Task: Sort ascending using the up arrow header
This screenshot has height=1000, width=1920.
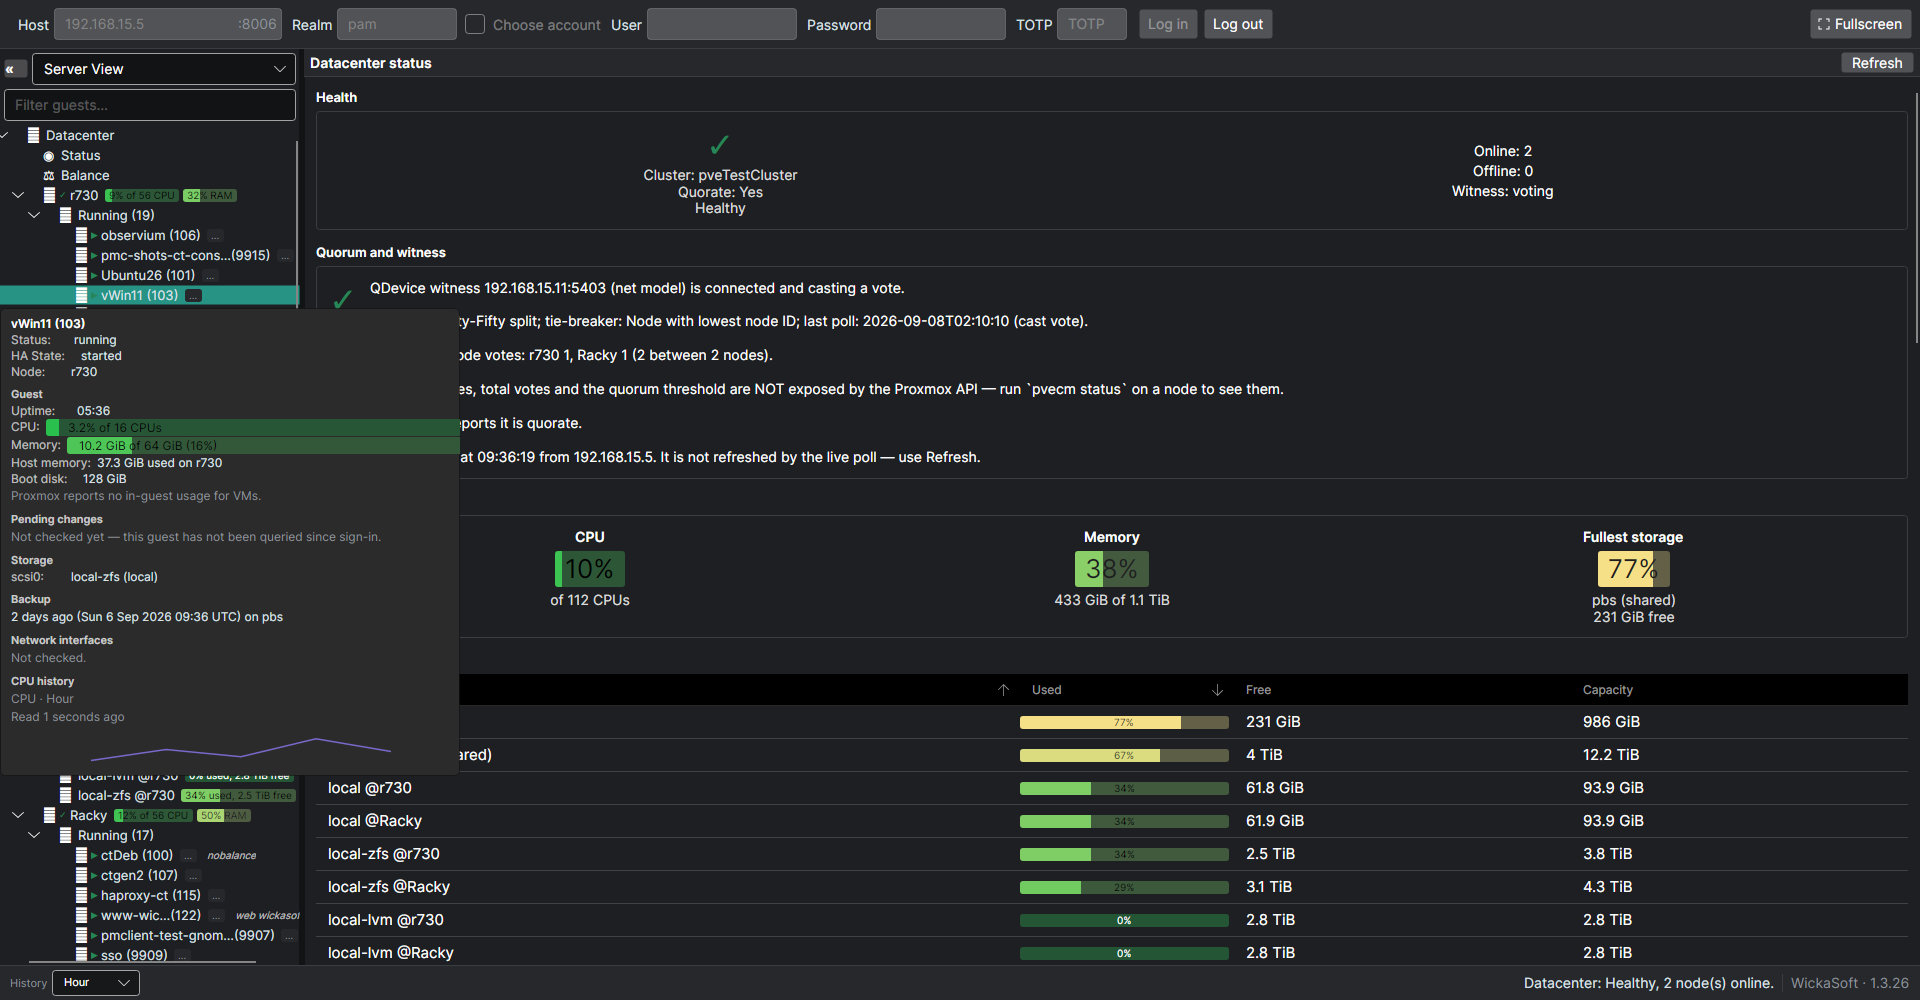Action: 1003,690
